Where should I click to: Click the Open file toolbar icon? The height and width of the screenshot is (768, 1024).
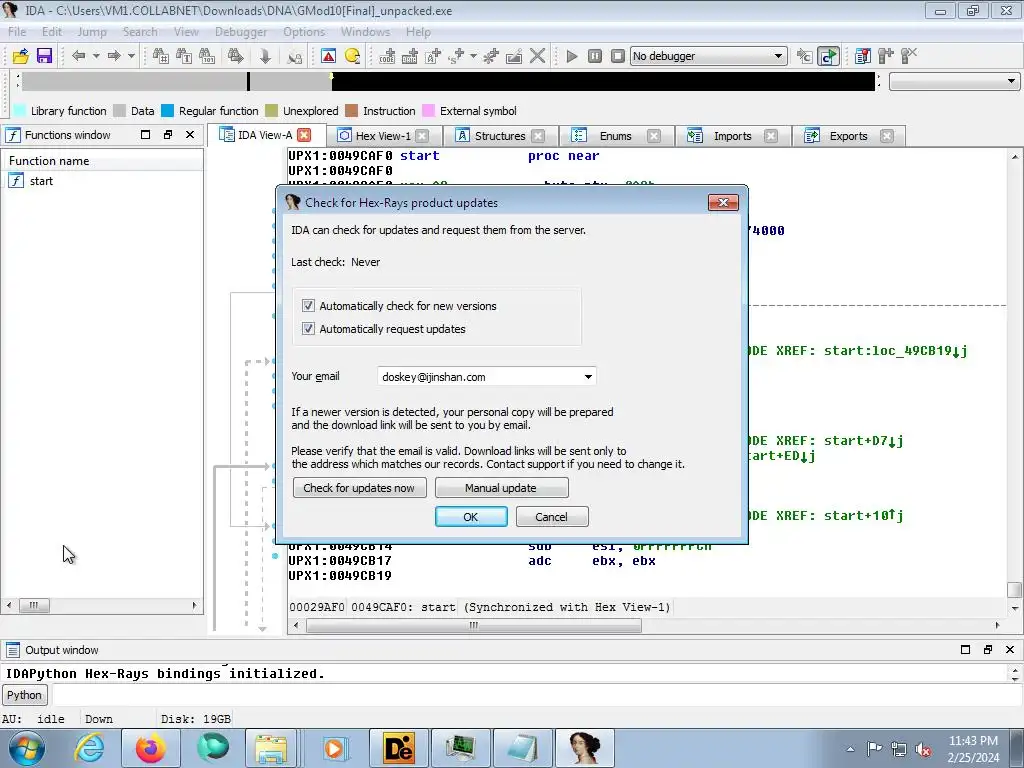pyautogui.click(x=20, y=56)
